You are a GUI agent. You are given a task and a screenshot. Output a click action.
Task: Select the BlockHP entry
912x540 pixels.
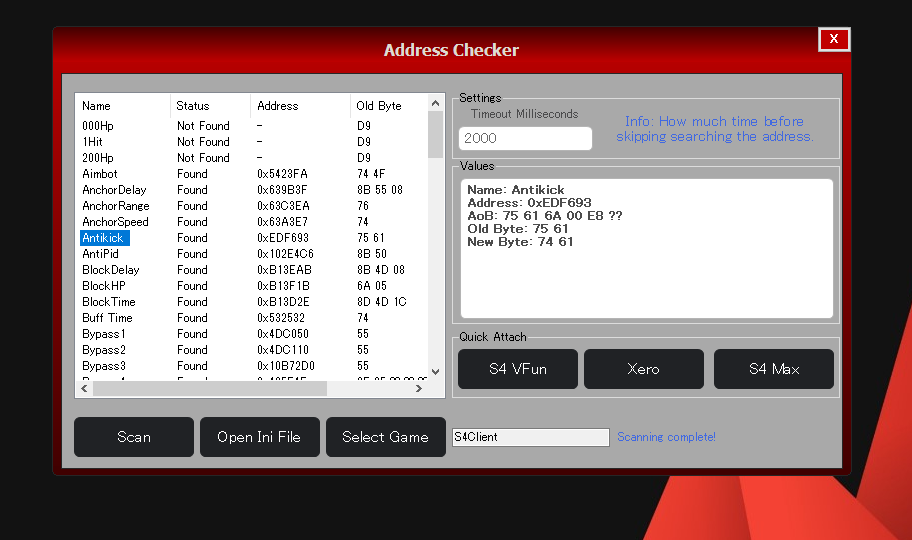104,286
